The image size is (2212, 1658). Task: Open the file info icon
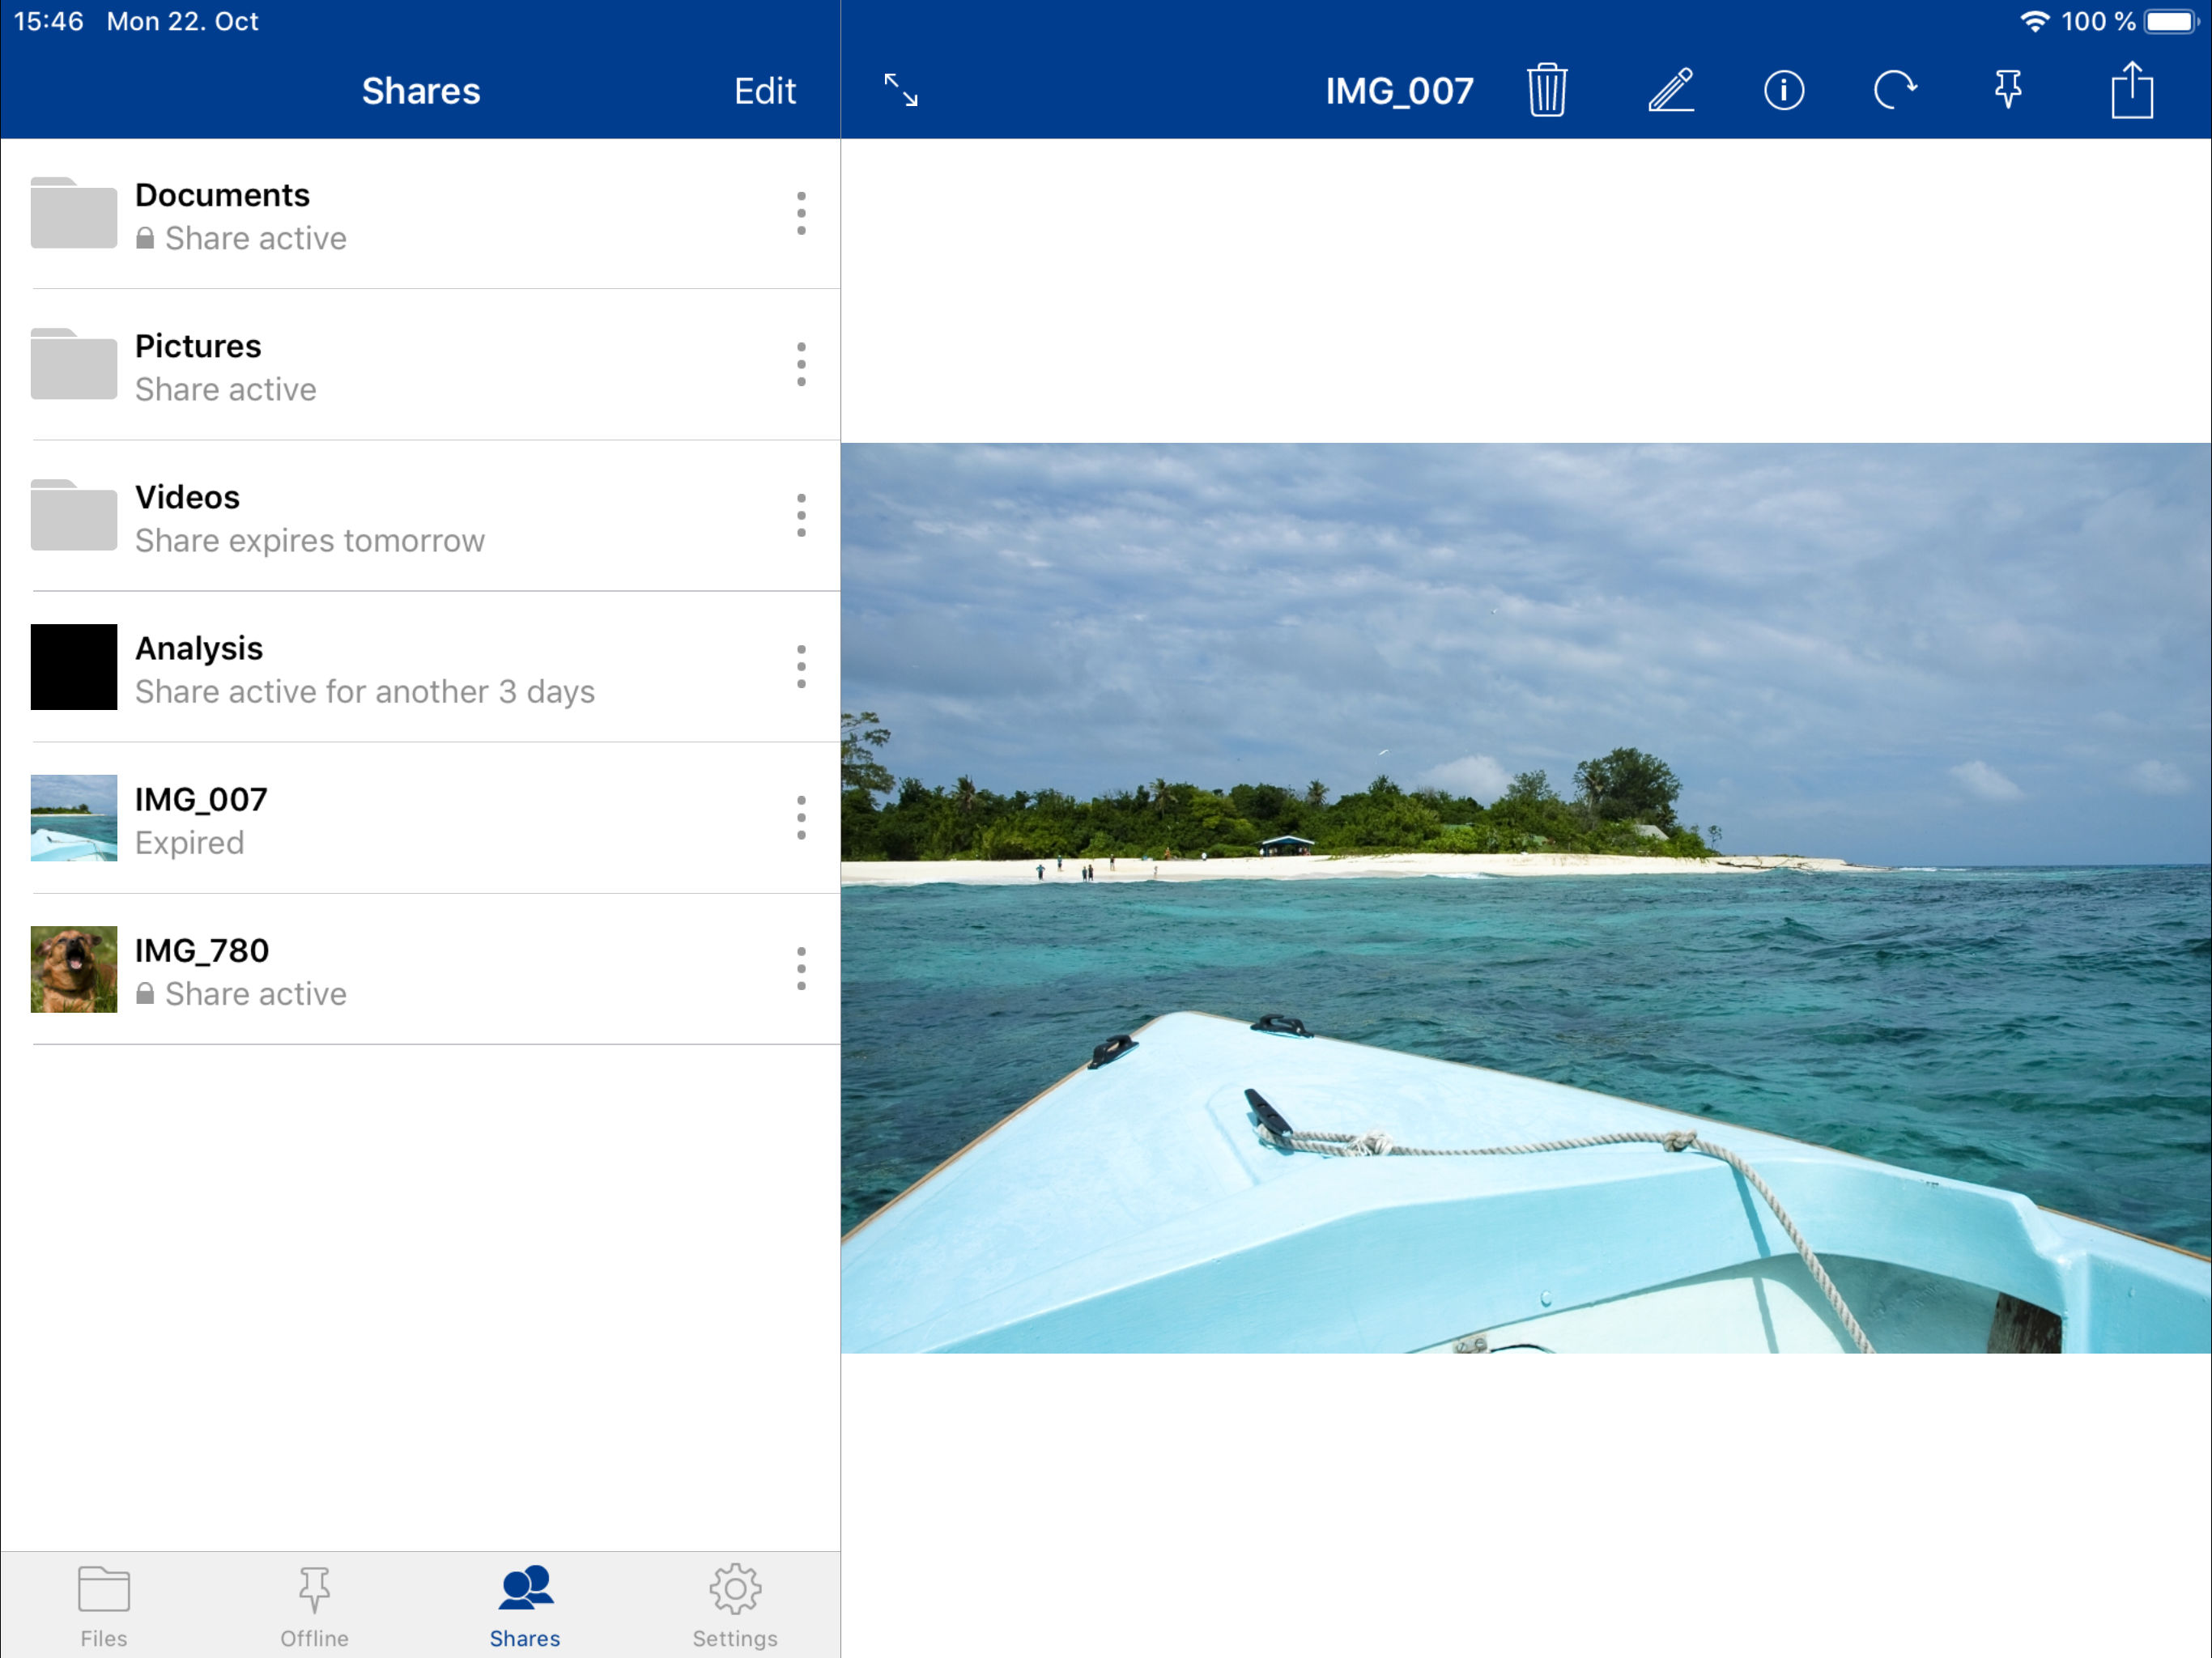[1783, 91]
